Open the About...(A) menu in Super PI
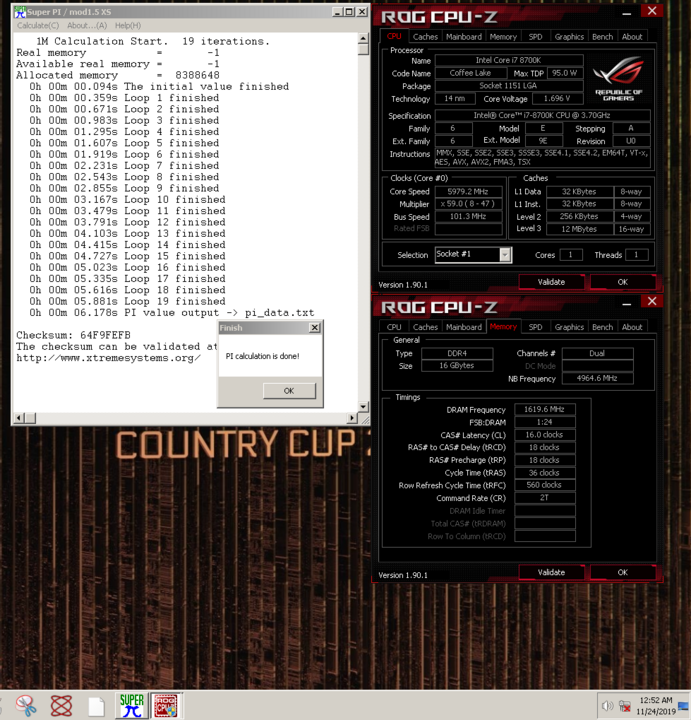 [87, 26]
